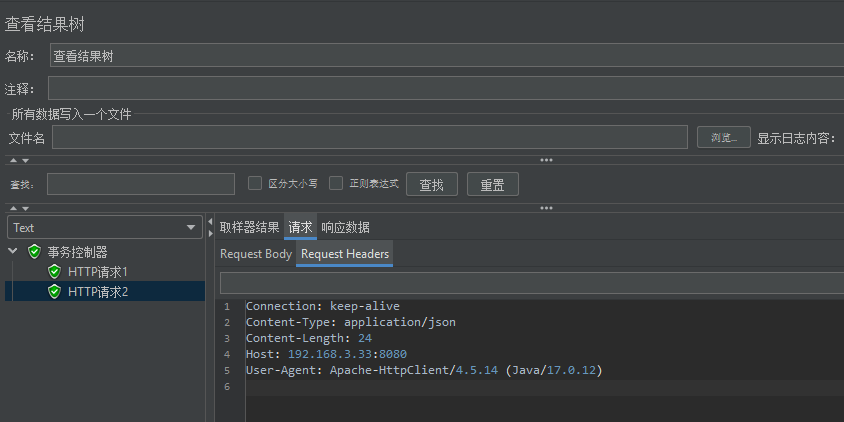This screenshot has width=844, height=422.
Task: Enable the 正则表达式 checkbox
Action: (x=336, y=184)
